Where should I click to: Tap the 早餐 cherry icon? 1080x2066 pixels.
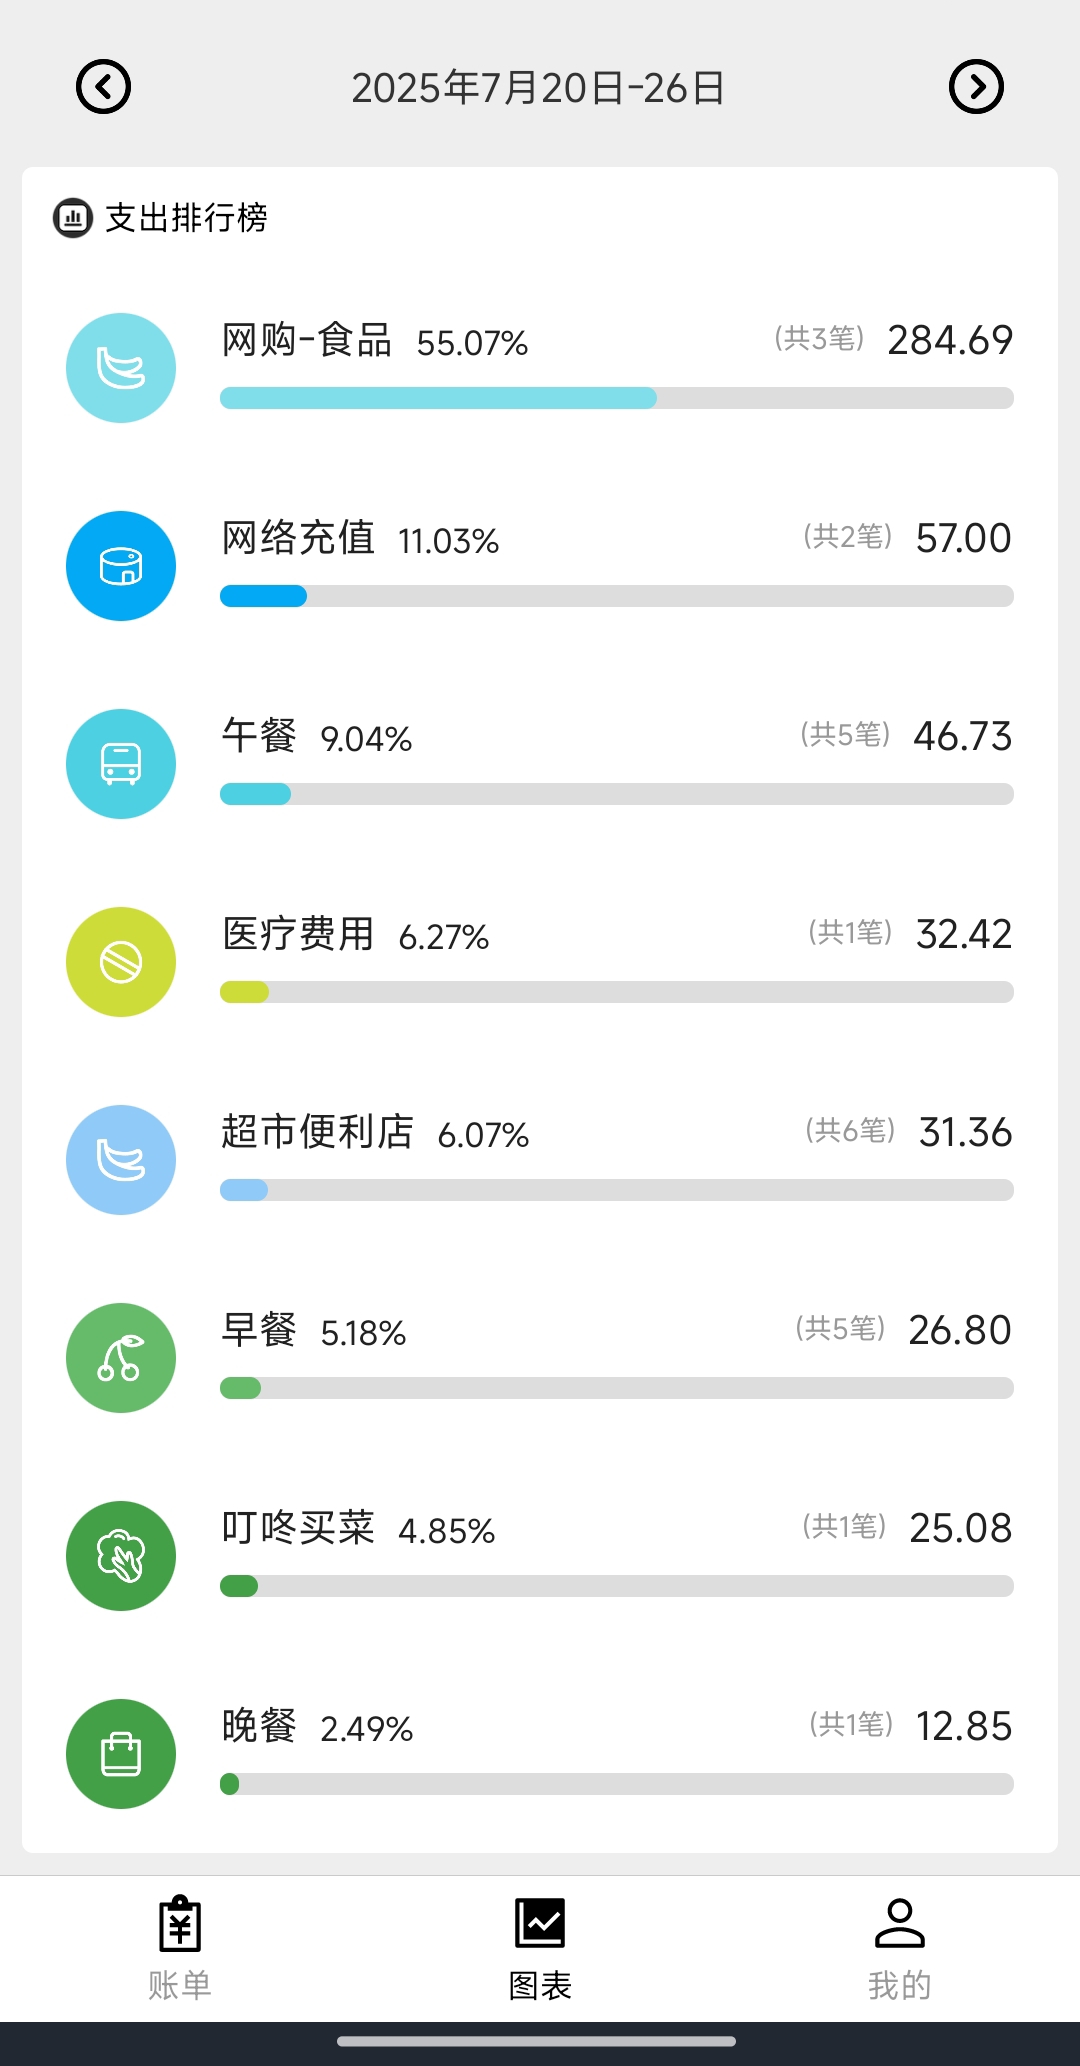coord(121,1358)
